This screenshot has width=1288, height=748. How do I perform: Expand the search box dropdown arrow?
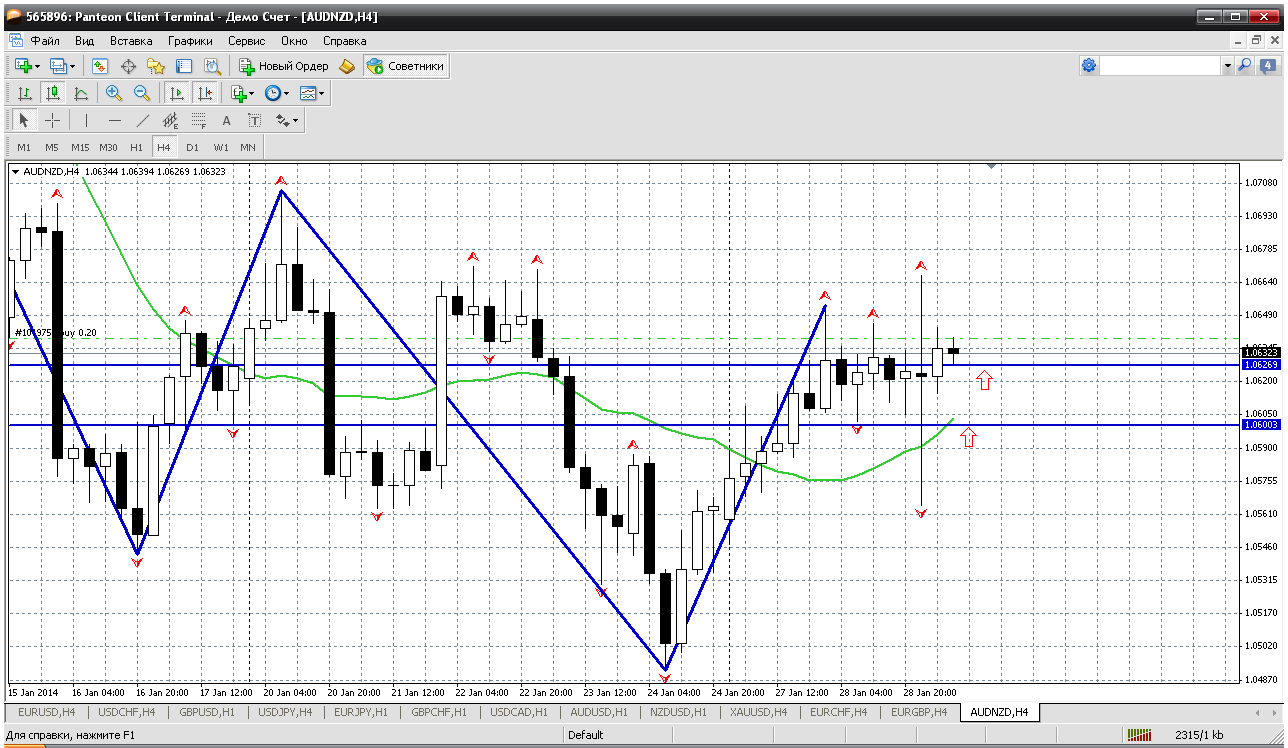pyautogui.click(x=1227, y=66)
